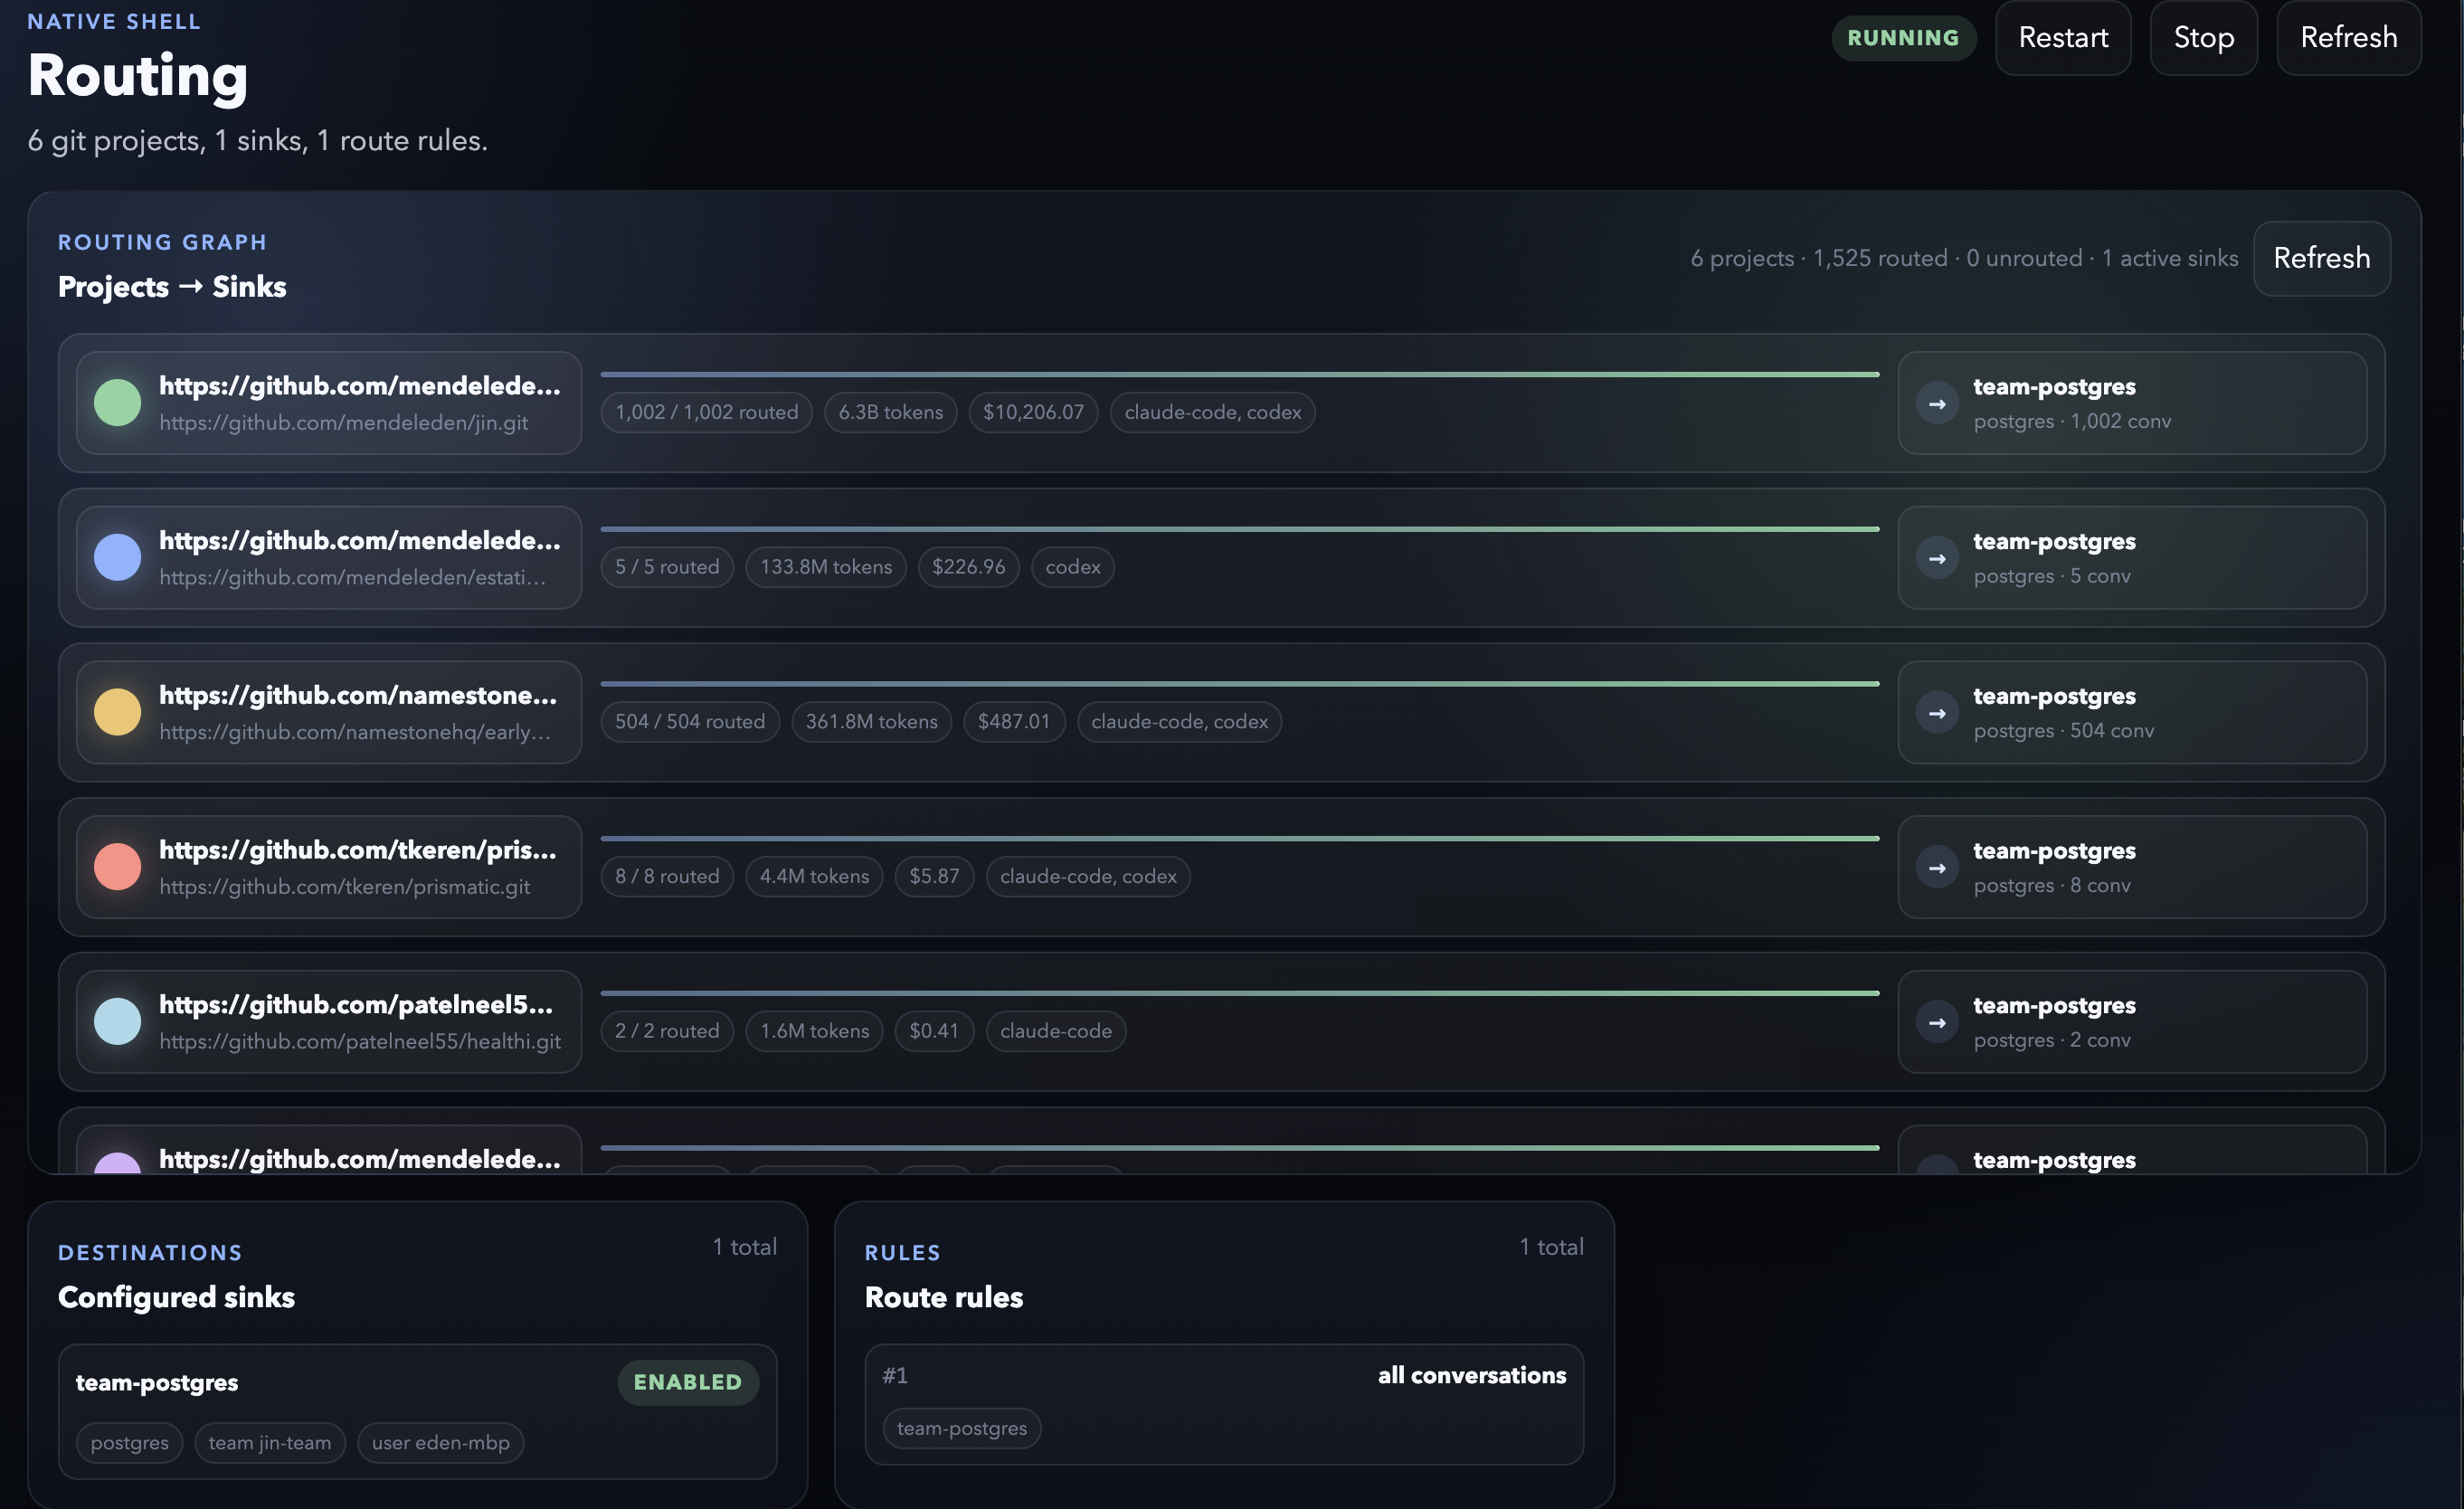Viewport: 2464px width, 1509px height.
Task: Click the '$226.96' cost chip
Action: pos(969,567)
